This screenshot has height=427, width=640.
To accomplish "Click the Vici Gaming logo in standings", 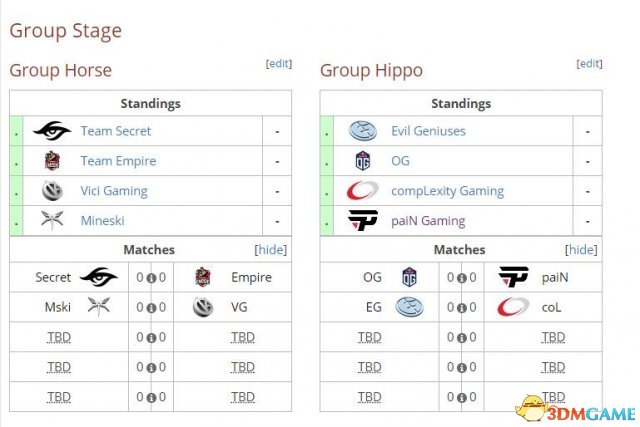I will click(52, 190).
